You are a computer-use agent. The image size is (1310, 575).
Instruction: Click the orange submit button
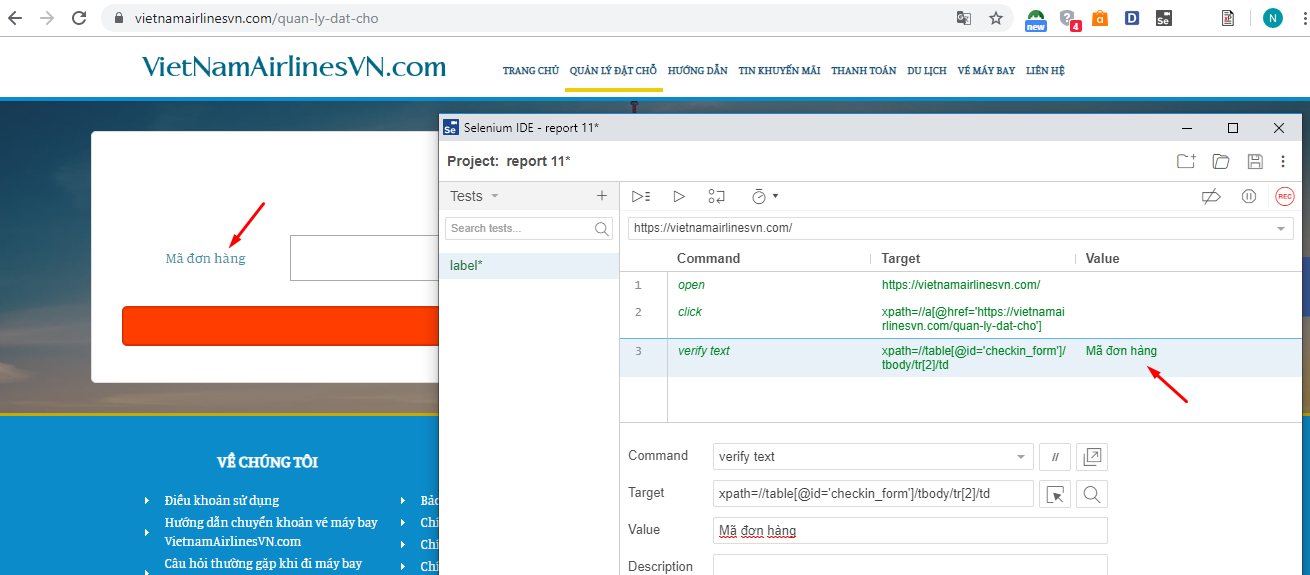pos(281,326)
